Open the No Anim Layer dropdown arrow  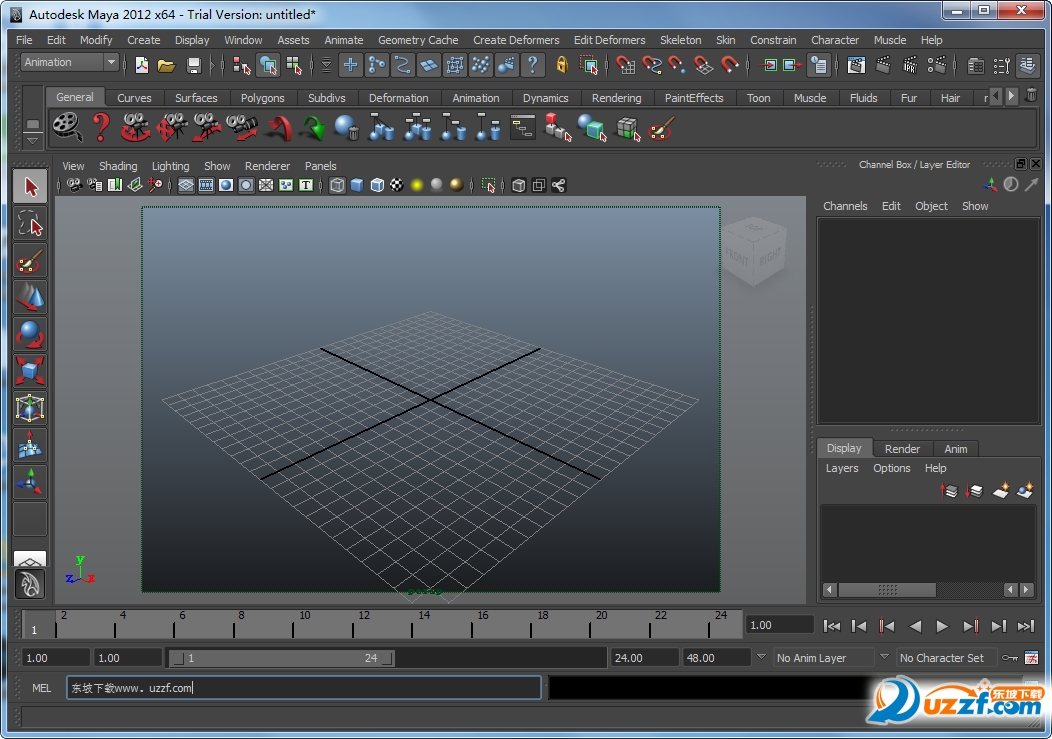(761, 656)
